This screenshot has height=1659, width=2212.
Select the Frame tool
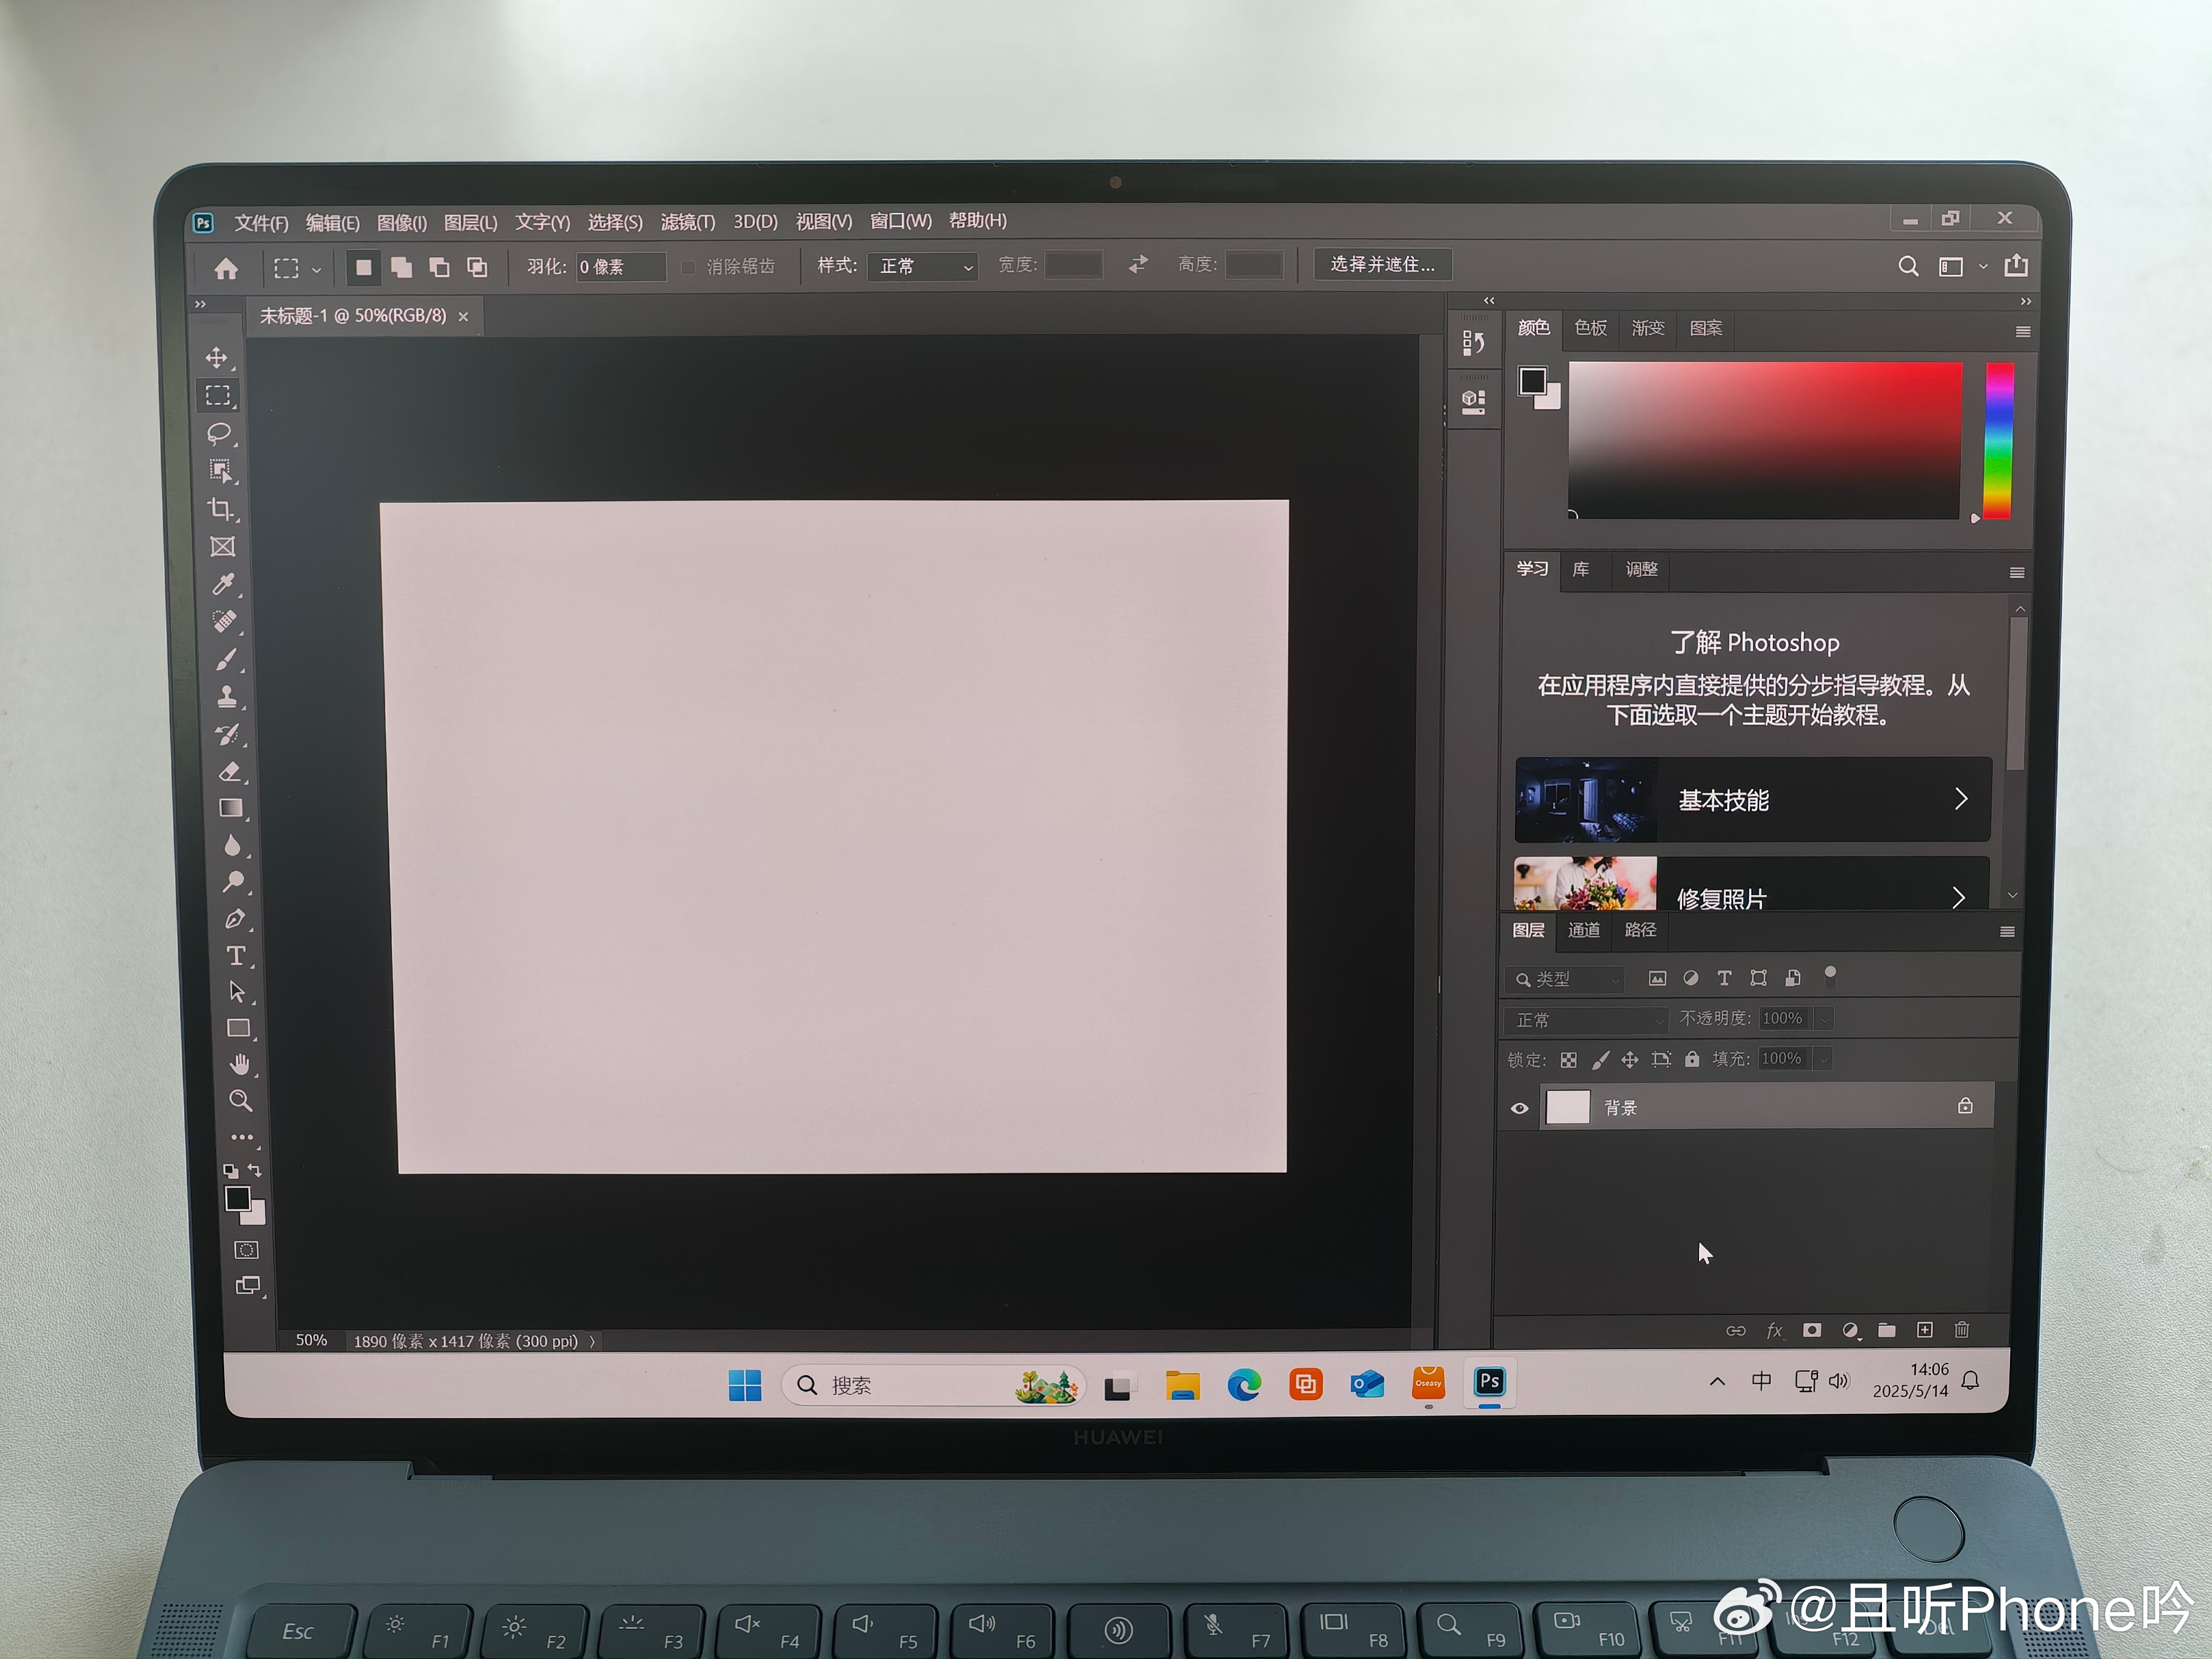point(222,546)
